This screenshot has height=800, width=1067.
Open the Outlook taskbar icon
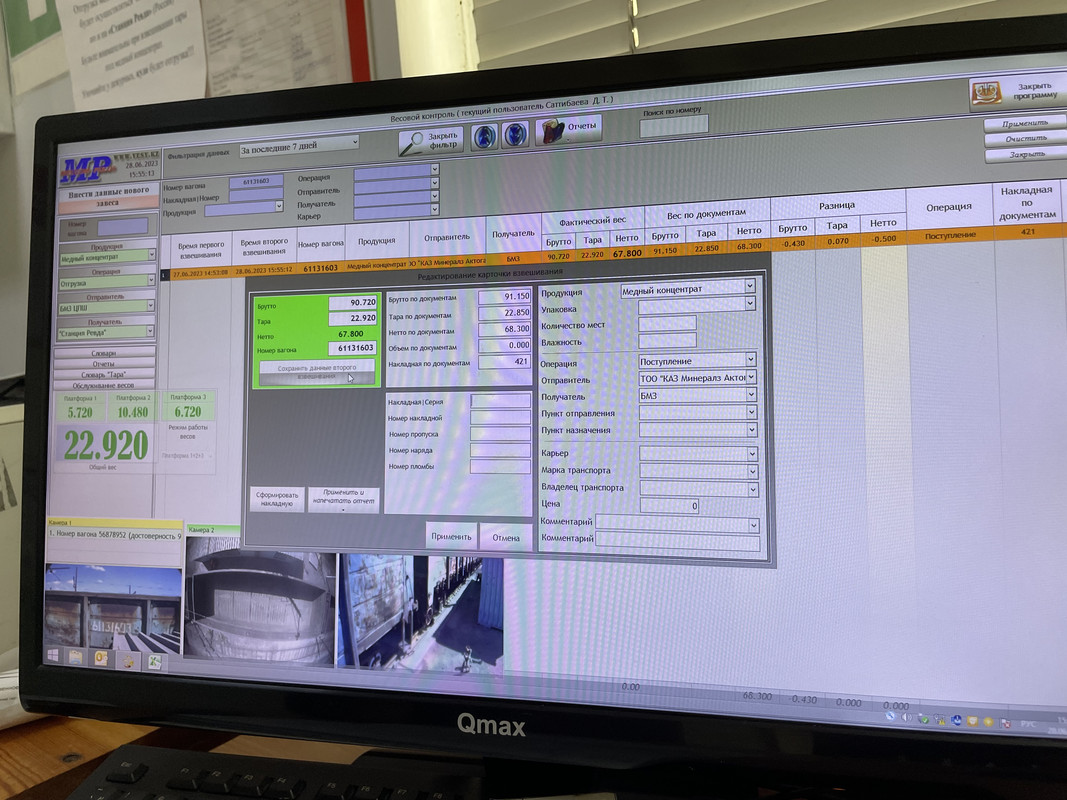[x=101, y=659]
